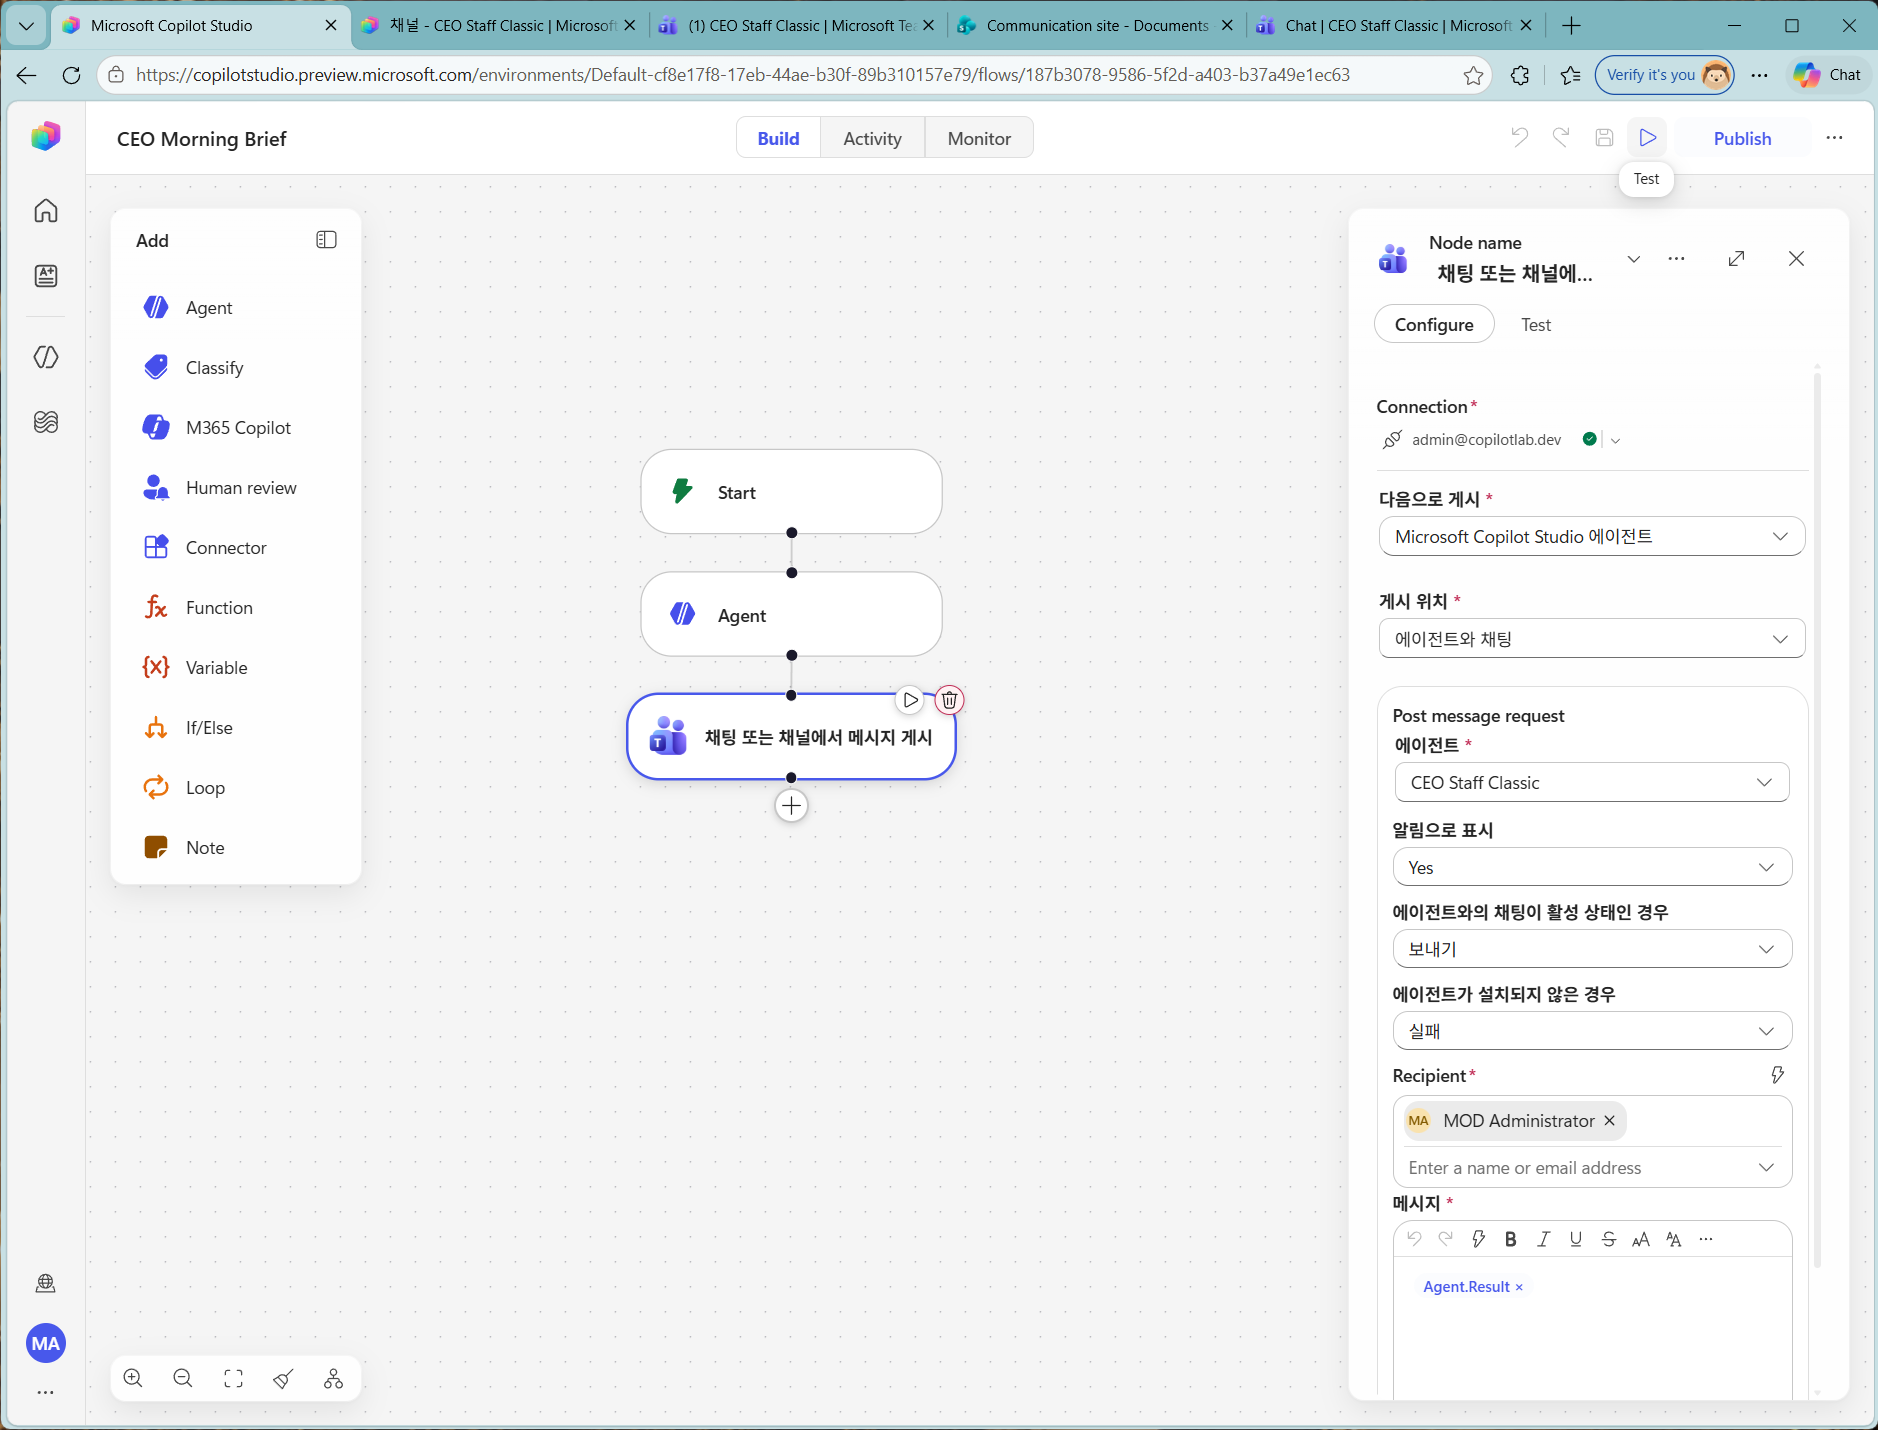Viewport: 1878px width, 1430px height.
Task: Collapse the Add panel
Action: coord(326,240)
